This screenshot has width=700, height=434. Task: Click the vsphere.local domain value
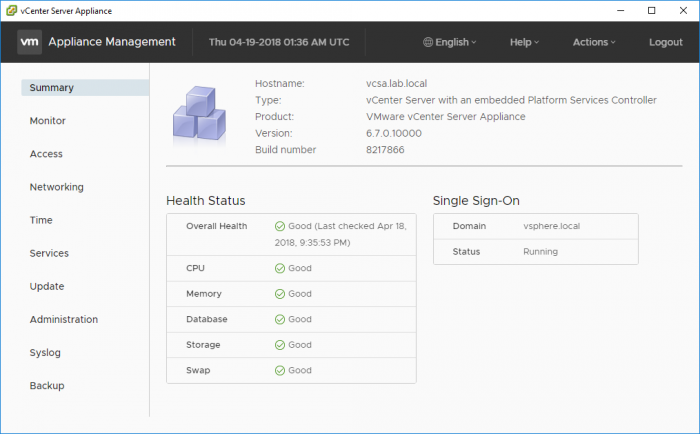[551, 226]
